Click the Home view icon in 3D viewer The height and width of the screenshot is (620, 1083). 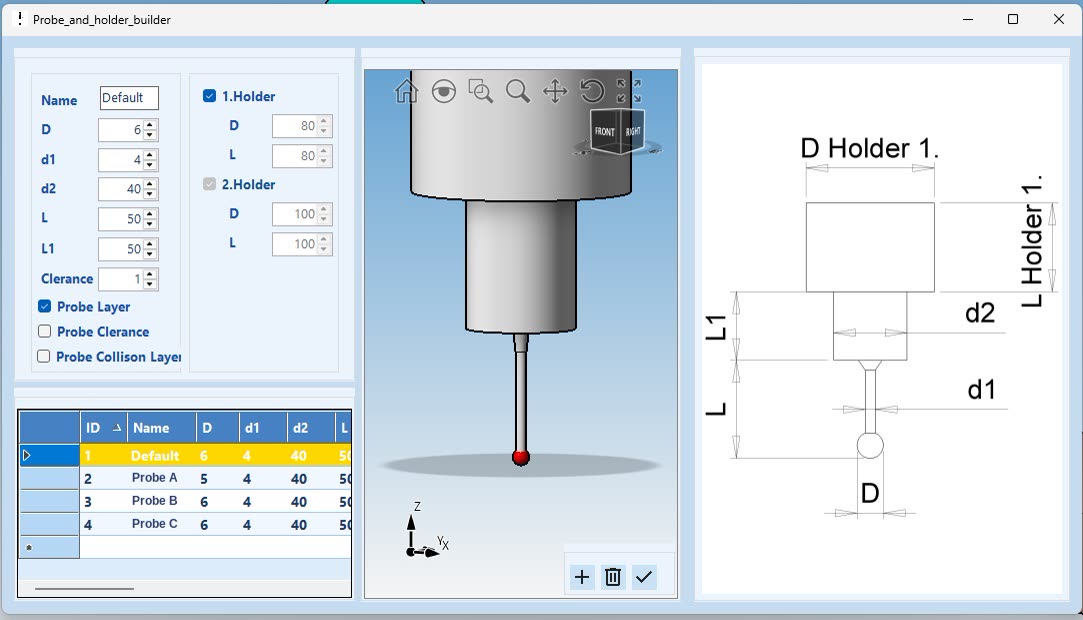(x=406, y=90)
